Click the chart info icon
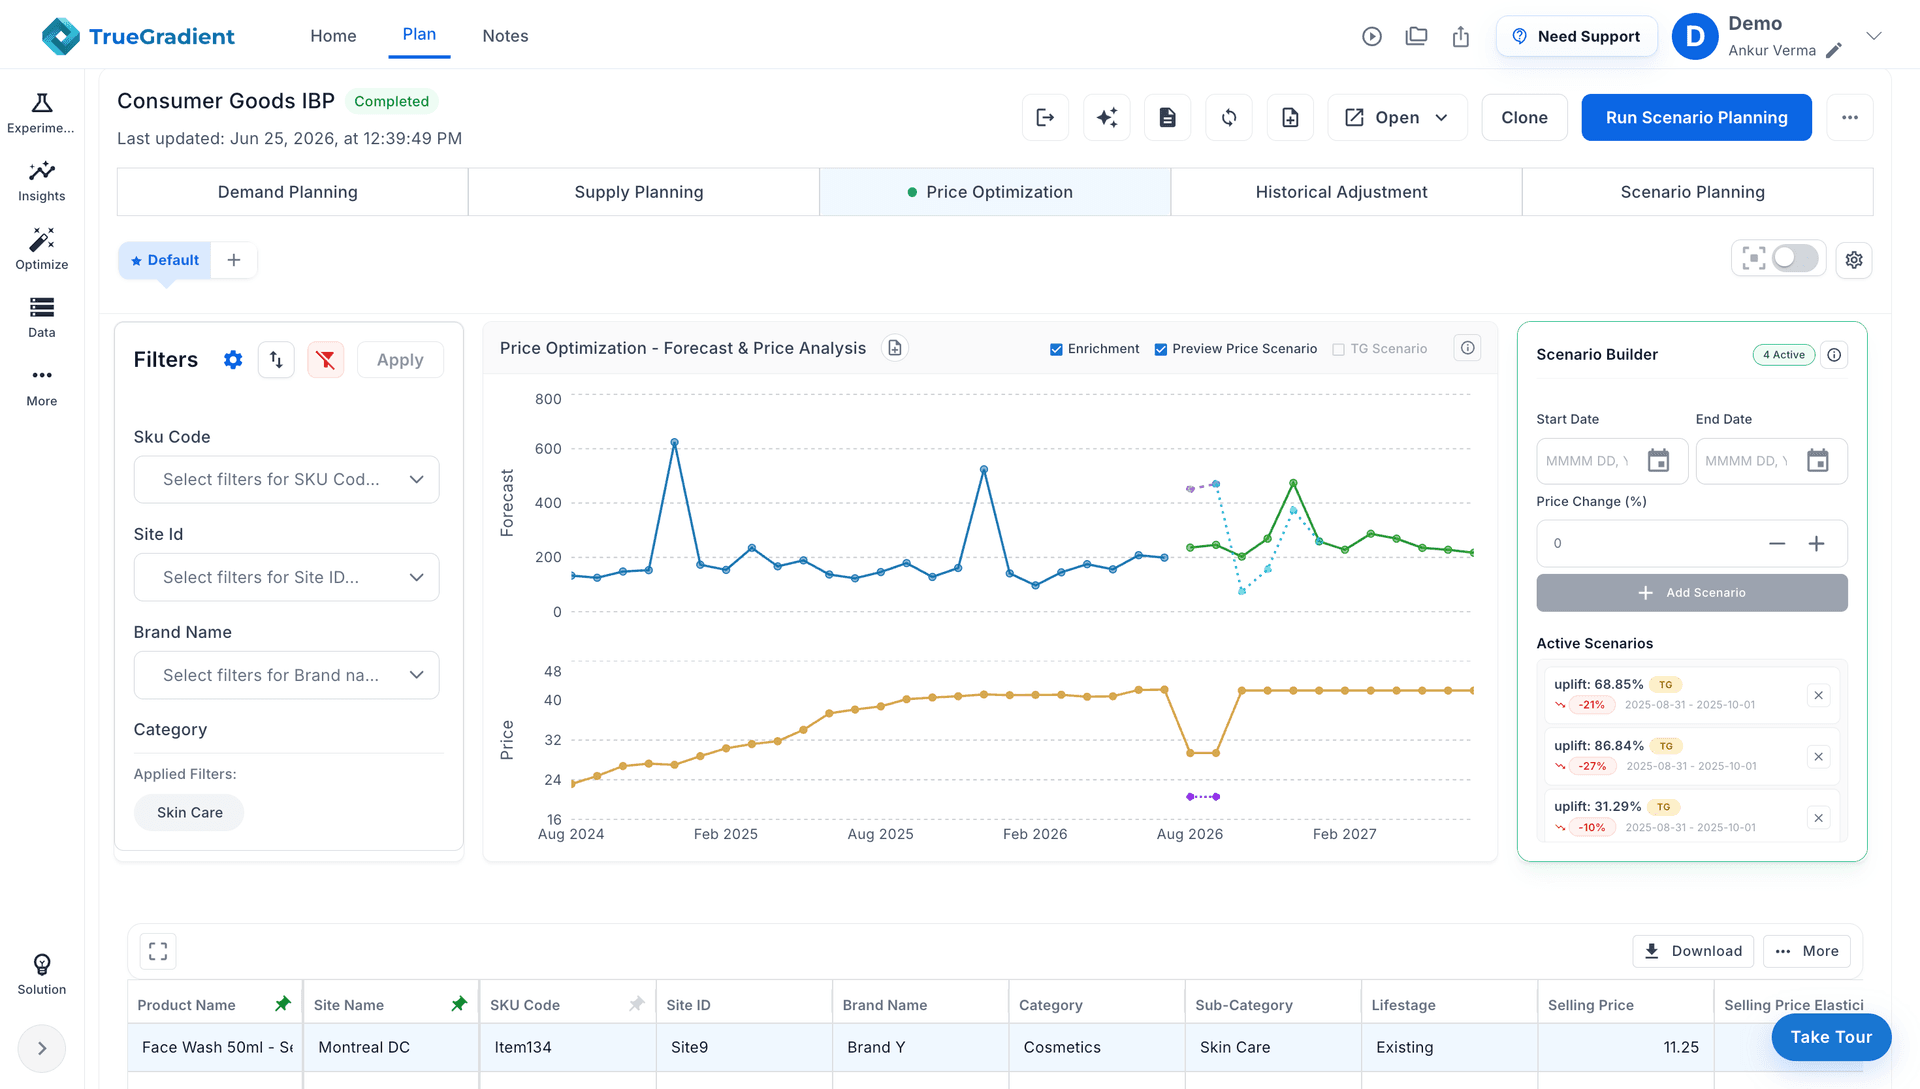This screenshot has width=1920, height=1089. click(x=1467, y=348)
